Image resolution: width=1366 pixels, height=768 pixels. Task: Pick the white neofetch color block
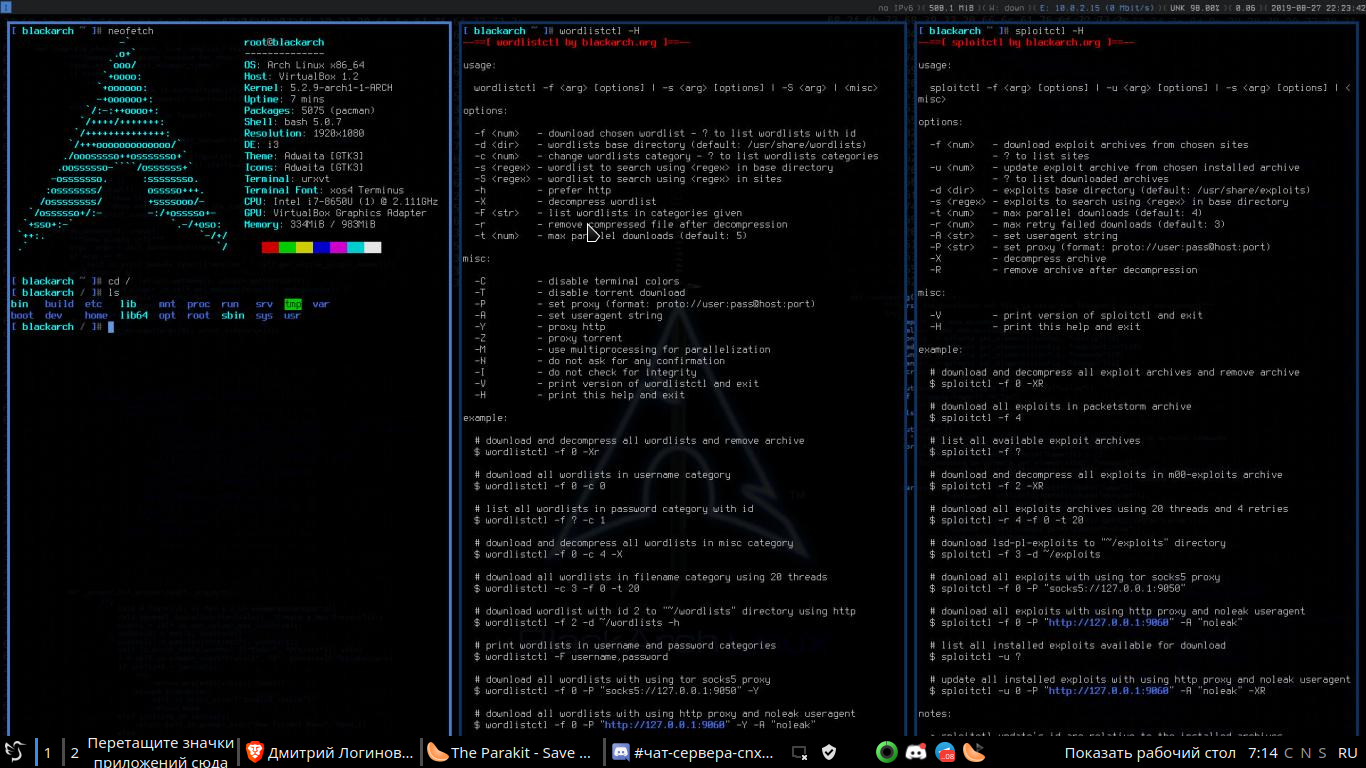372,247
